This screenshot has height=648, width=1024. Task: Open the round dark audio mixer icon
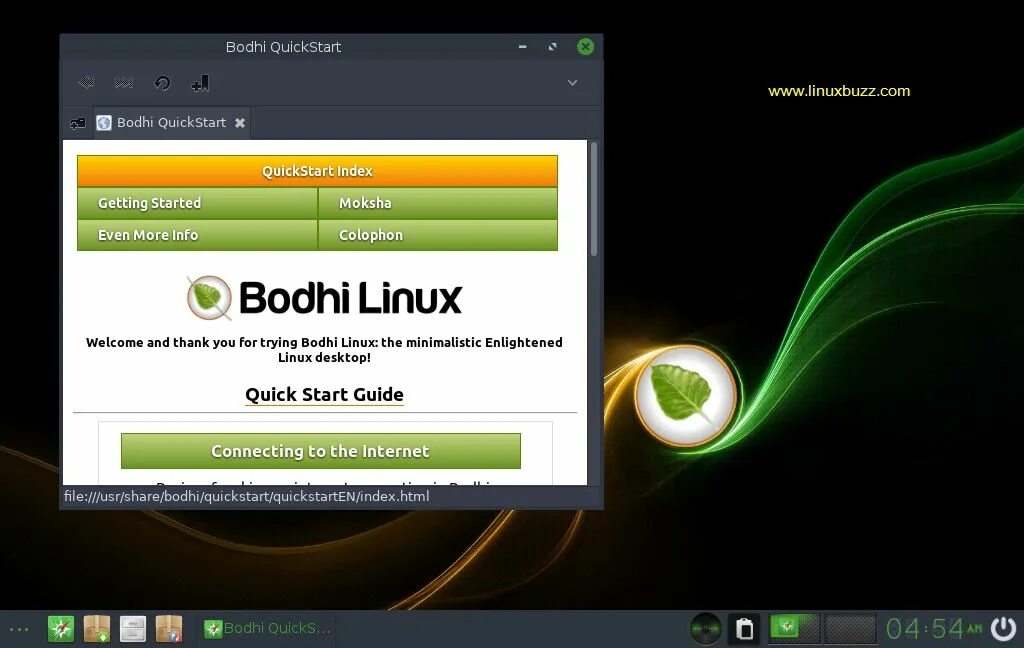(x=706, y=629)
